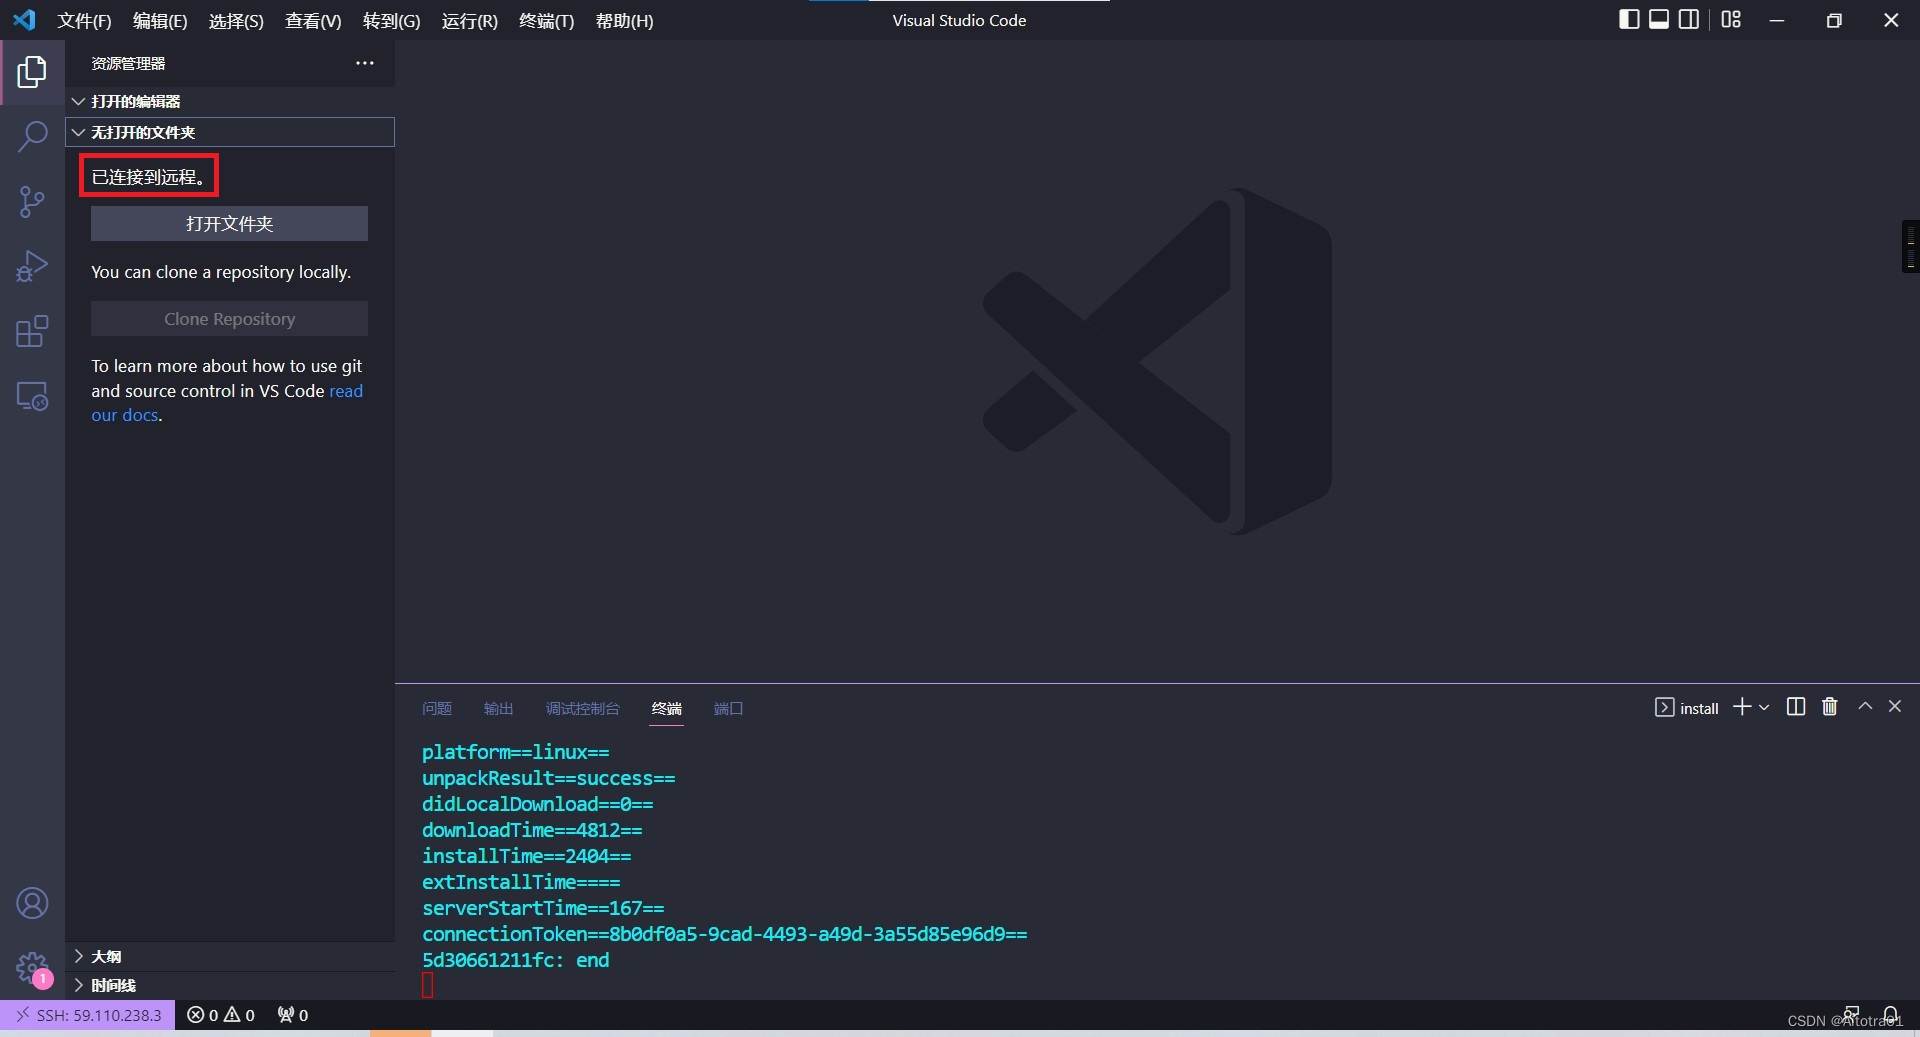Click the 5d30661211fc: end terminal line
Viewport: 1920px width, 1037px height.
(515, 960)
